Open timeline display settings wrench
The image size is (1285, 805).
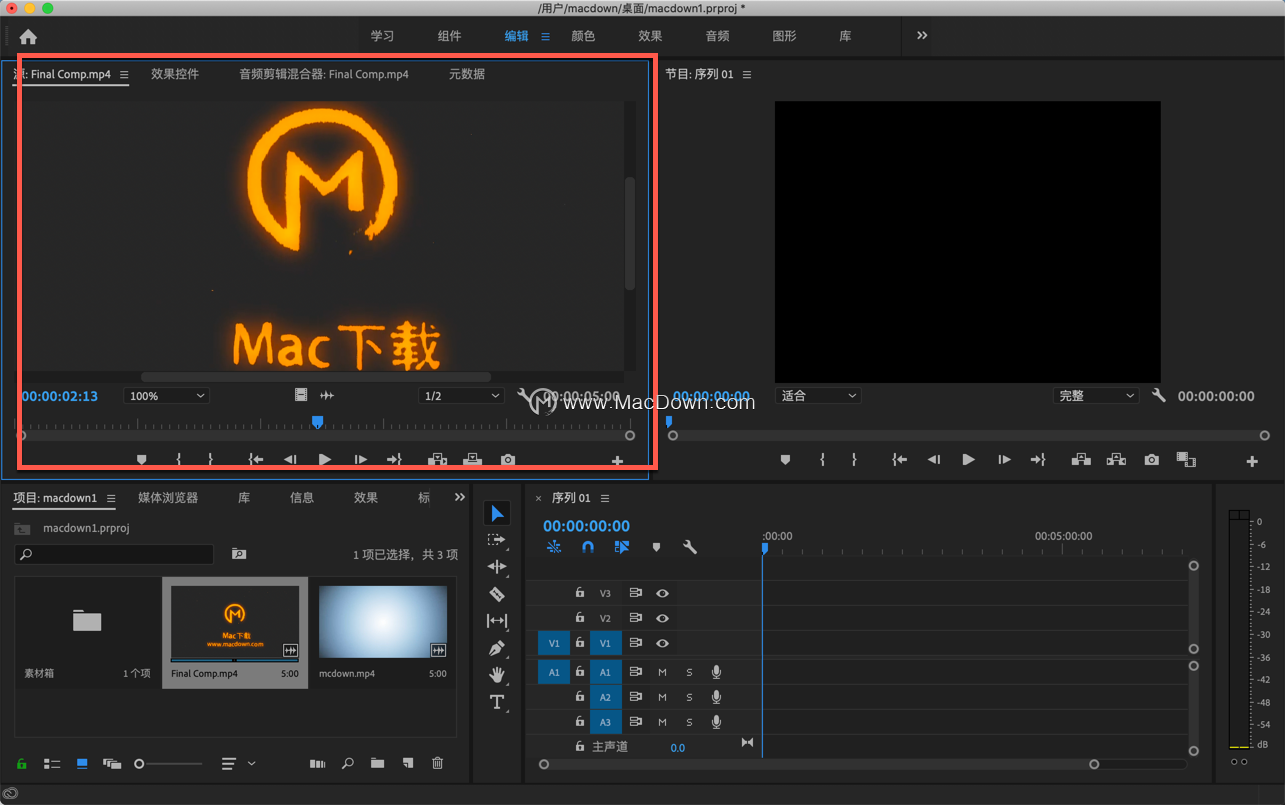[689, 547]
